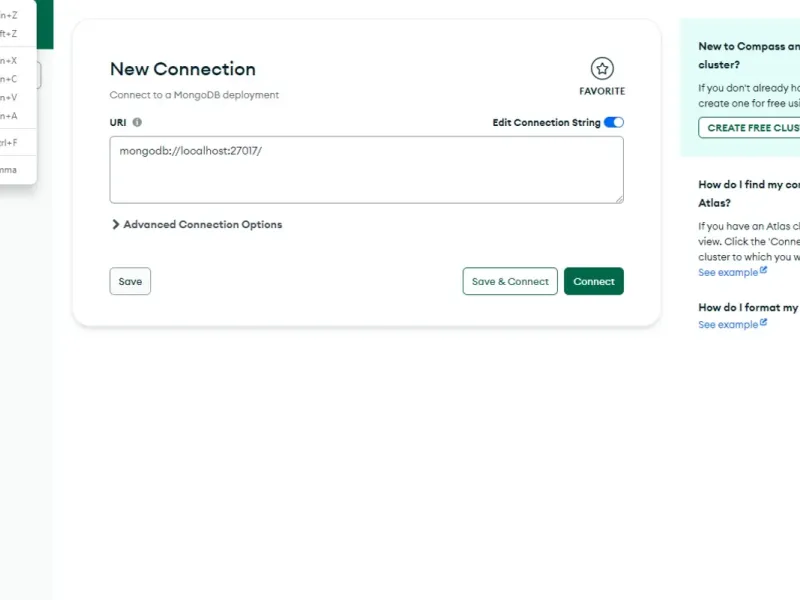This screenshot has width=800, height=600.
Task: Select the menu entry with the Ctrl+X shortcut
Action: tap(12, 60)
